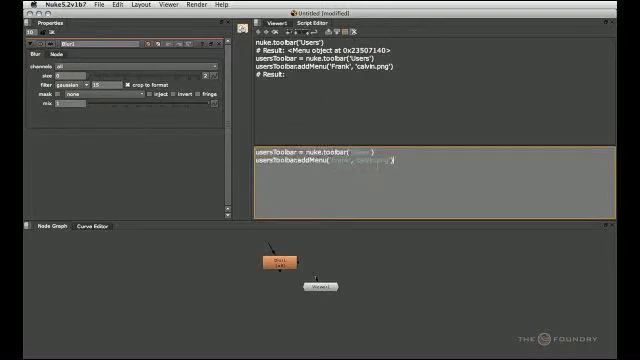Select the Blur1 node in Node Graph
This screenshot has width=640, height=360.
tap(280, 262)
